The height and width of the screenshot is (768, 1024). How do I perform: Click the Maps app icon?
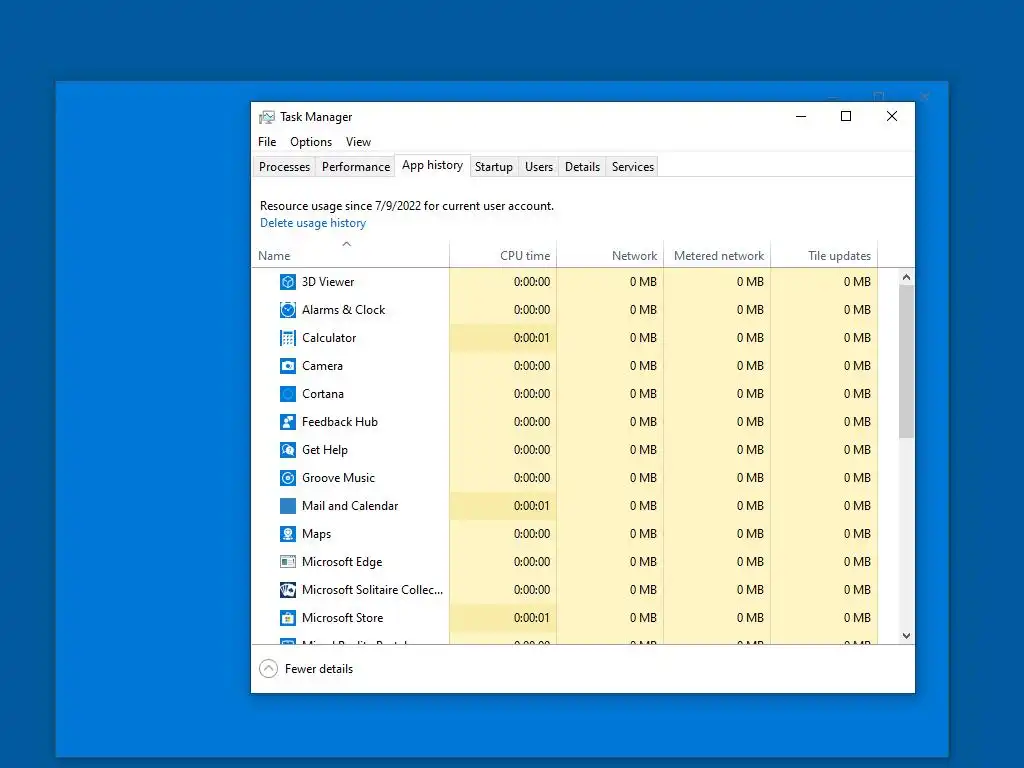pyautogui.click(x=287, y=534)
